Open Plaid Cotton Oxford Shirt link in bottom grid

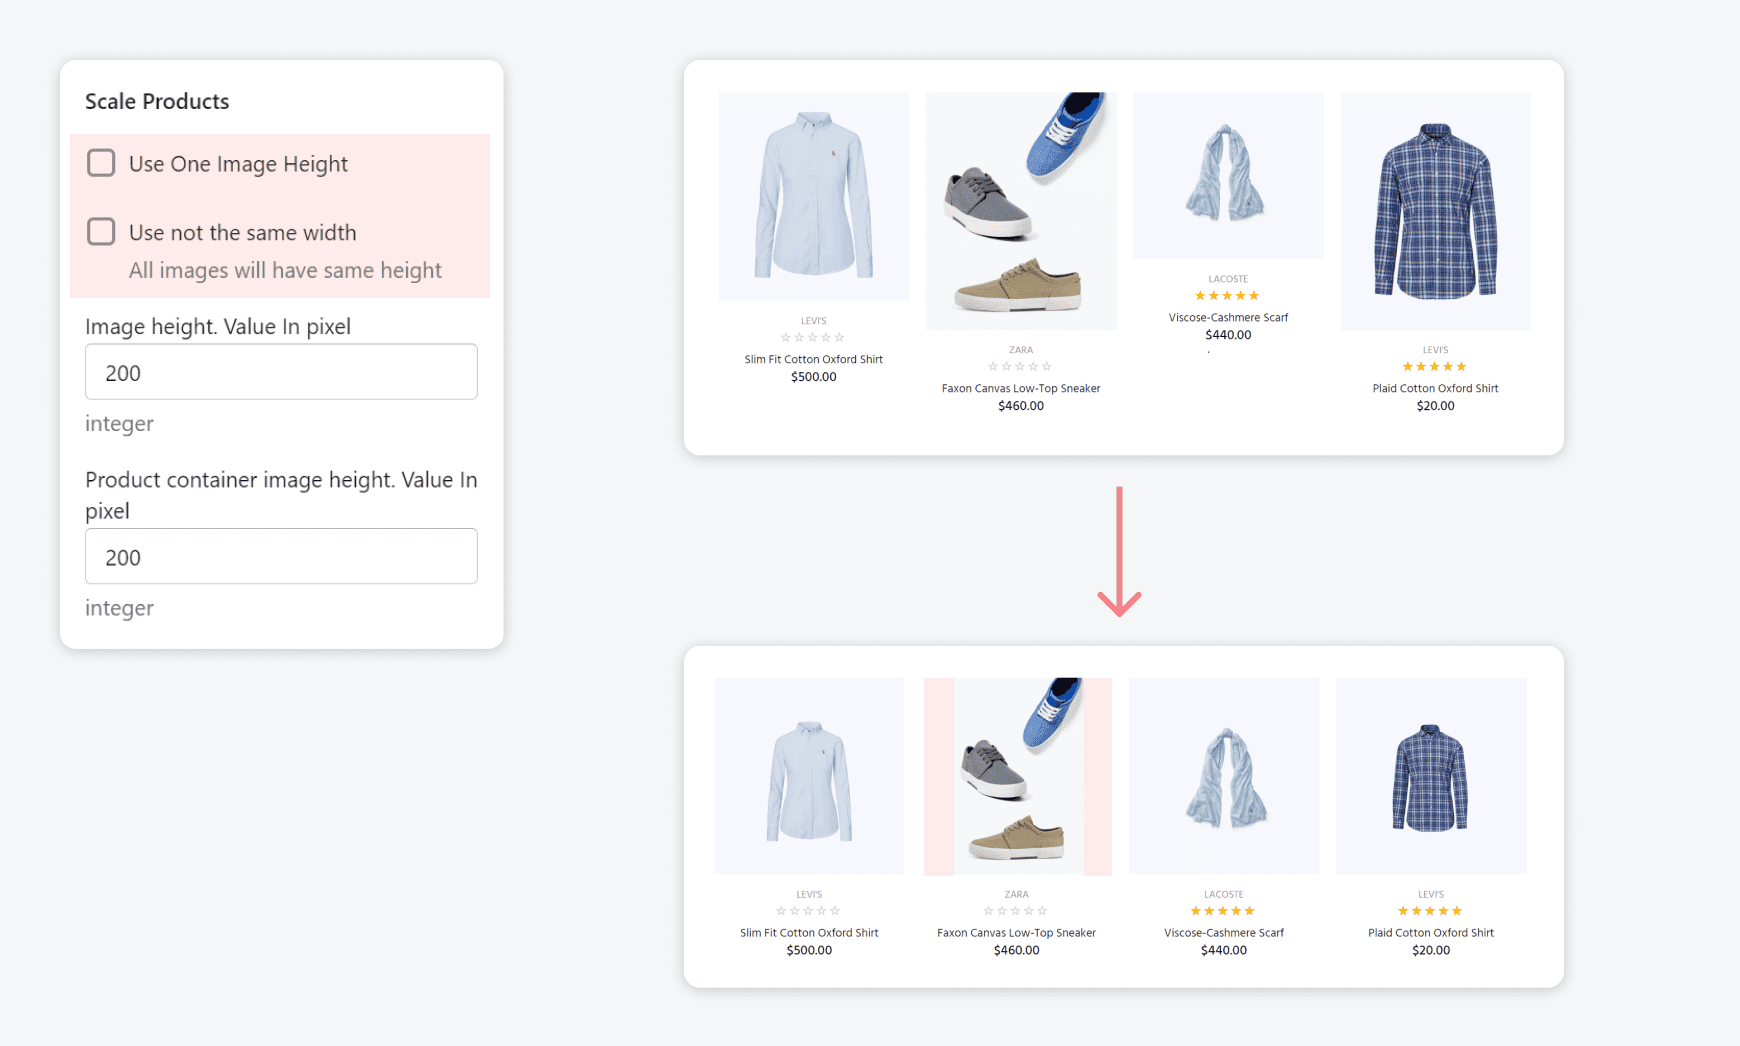[x=1430, y=932]
